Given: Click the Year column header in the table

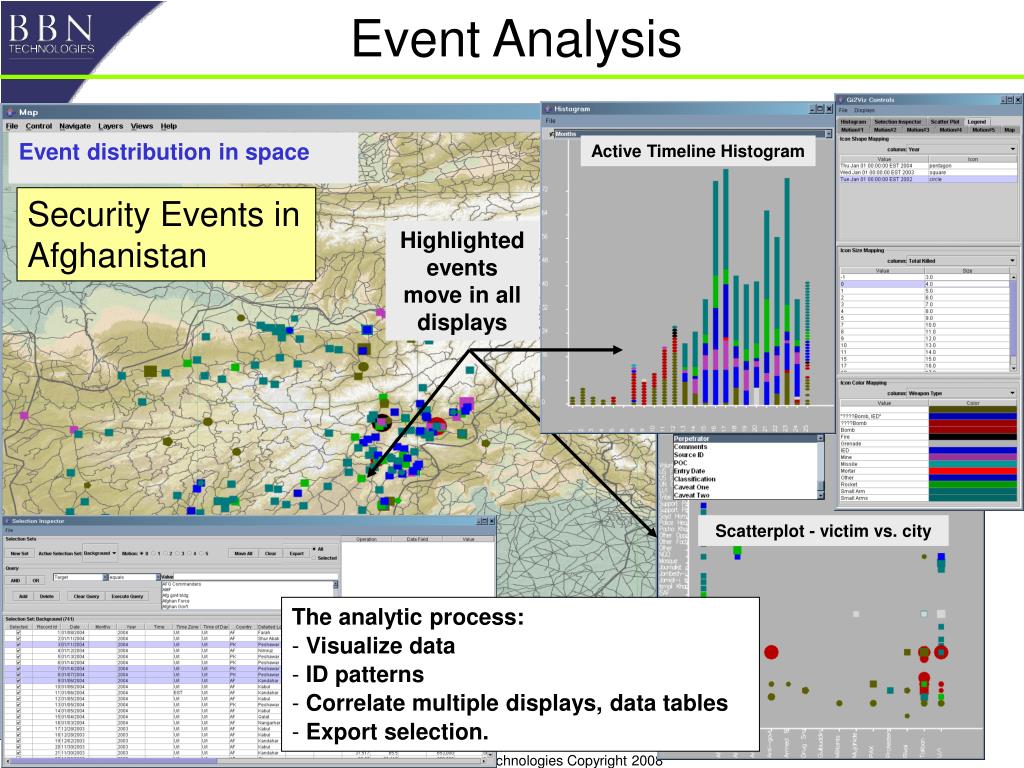Looking at the screenshot, I should (131, 627).
